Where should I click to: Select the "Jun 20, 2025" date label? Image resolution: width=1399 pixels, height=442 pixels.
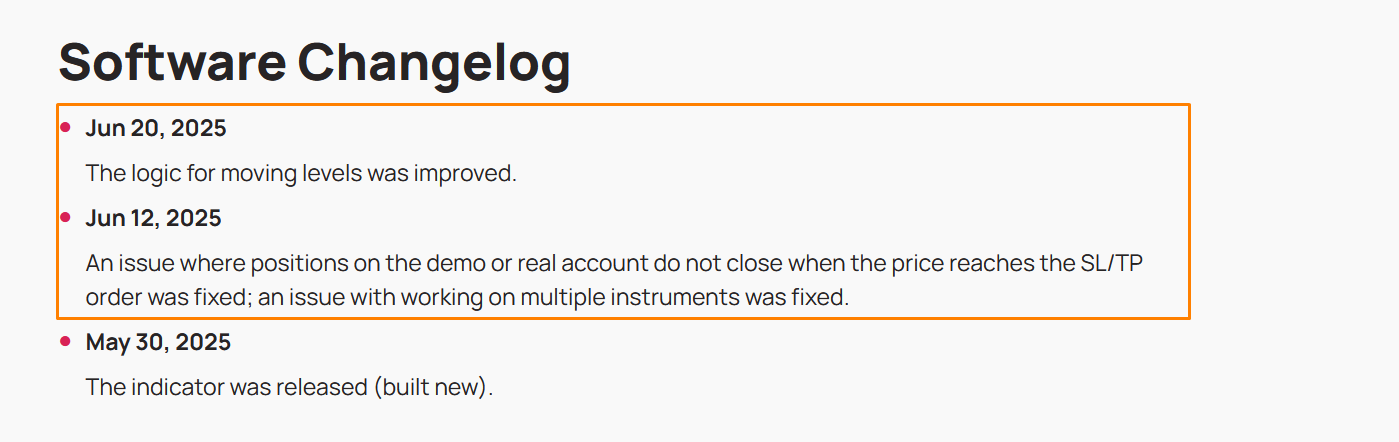click(156, 128)
